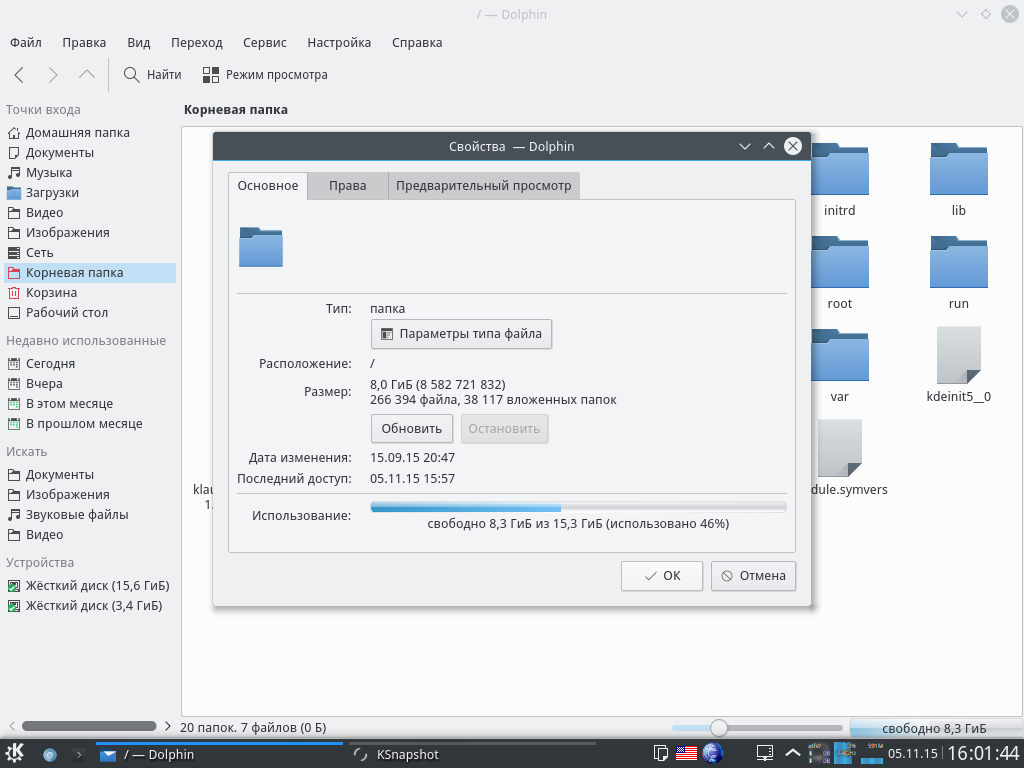
Task: Open Жёсткий диск (3,4 ГиБ) device
Action: coord(88,606)
